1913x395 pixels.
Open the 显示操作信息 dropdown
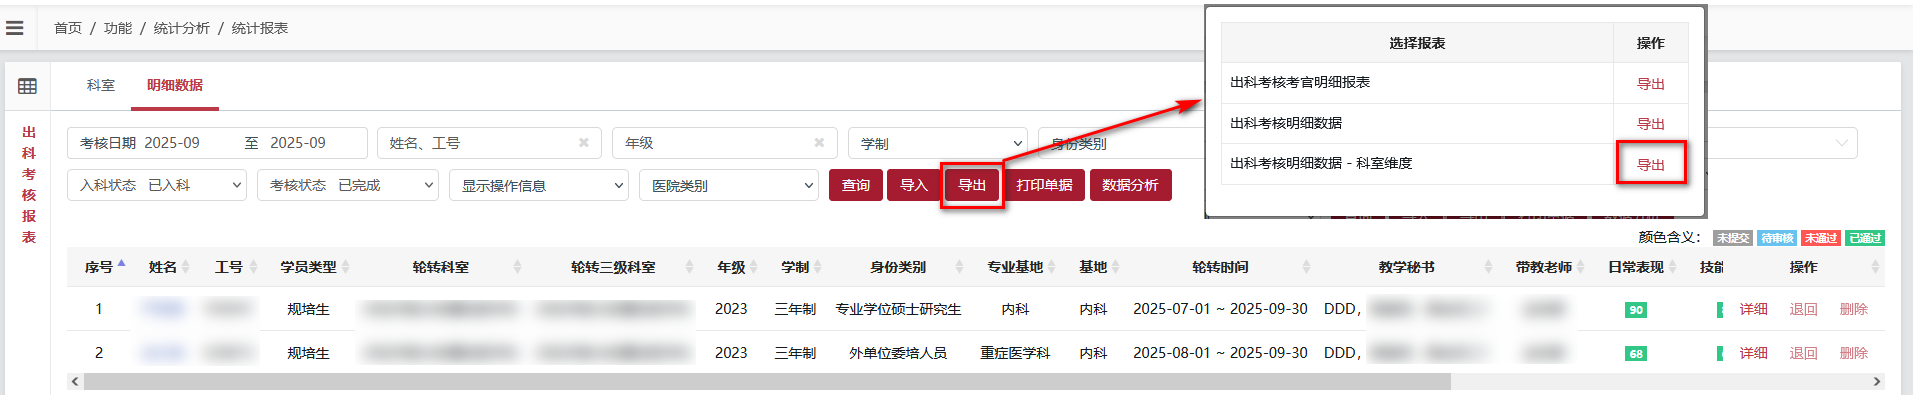(x=539, y=185)
